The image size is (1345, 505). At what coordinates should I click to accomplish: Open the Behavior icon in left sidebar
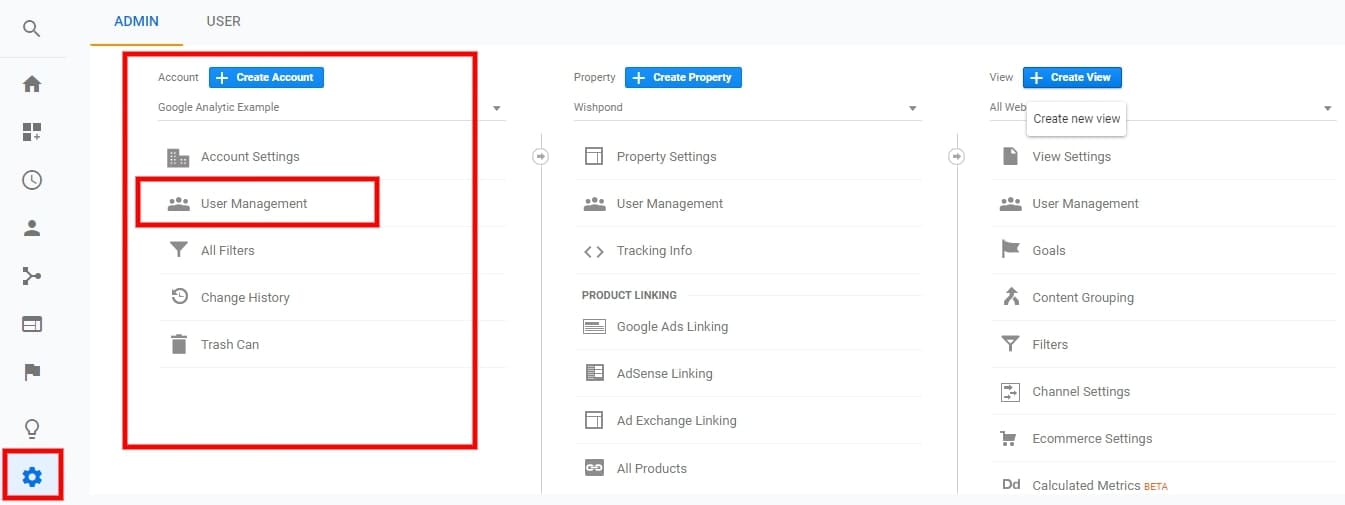(32, 324)
